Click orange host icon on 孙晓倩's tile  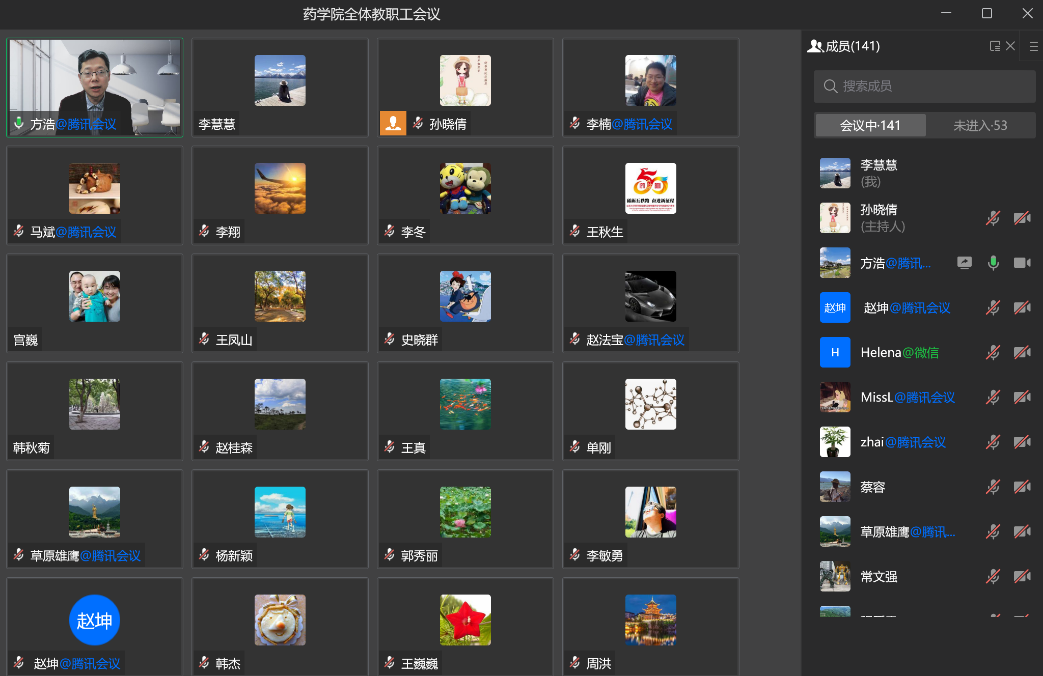coord(392,124)
